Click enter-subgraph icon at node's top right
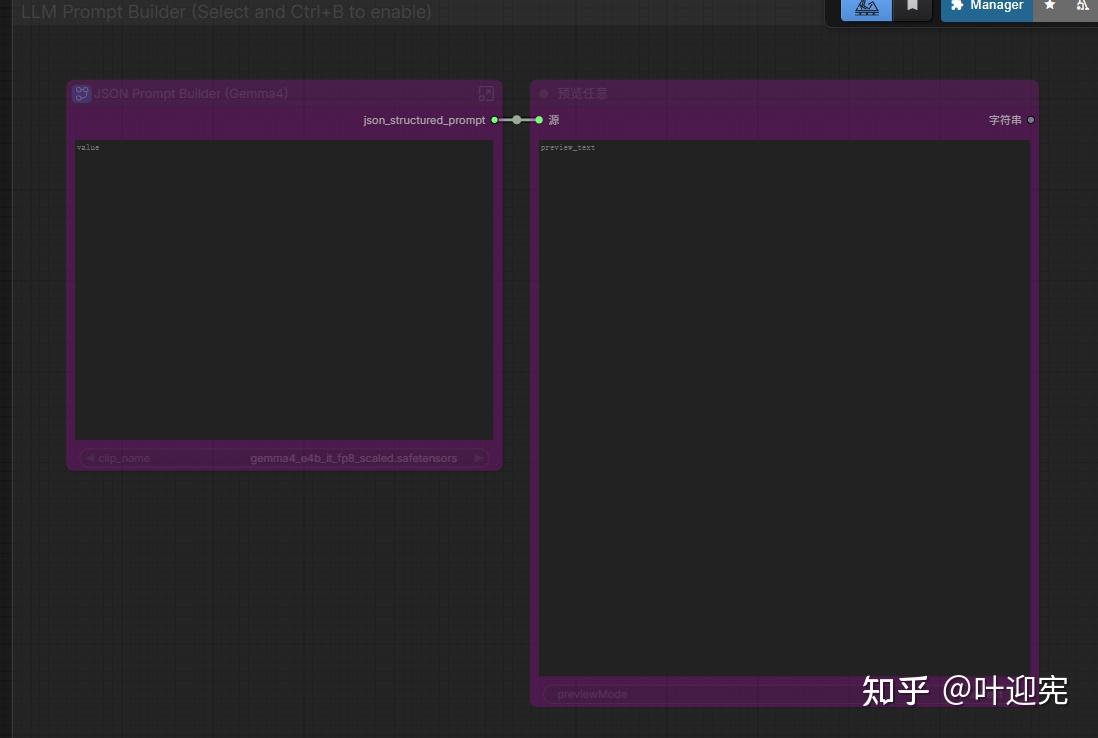 (x=486, y=93)
